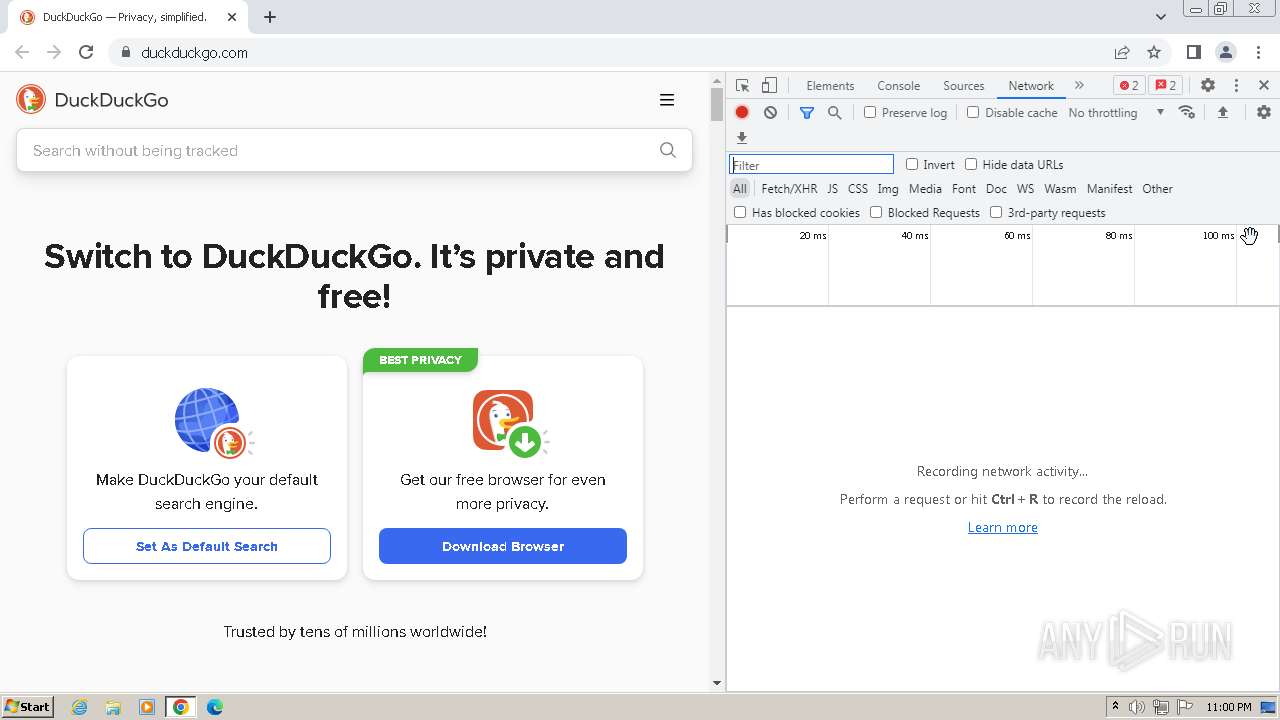
Task: Share this page icon in address bar
Action: point(1122,52)
